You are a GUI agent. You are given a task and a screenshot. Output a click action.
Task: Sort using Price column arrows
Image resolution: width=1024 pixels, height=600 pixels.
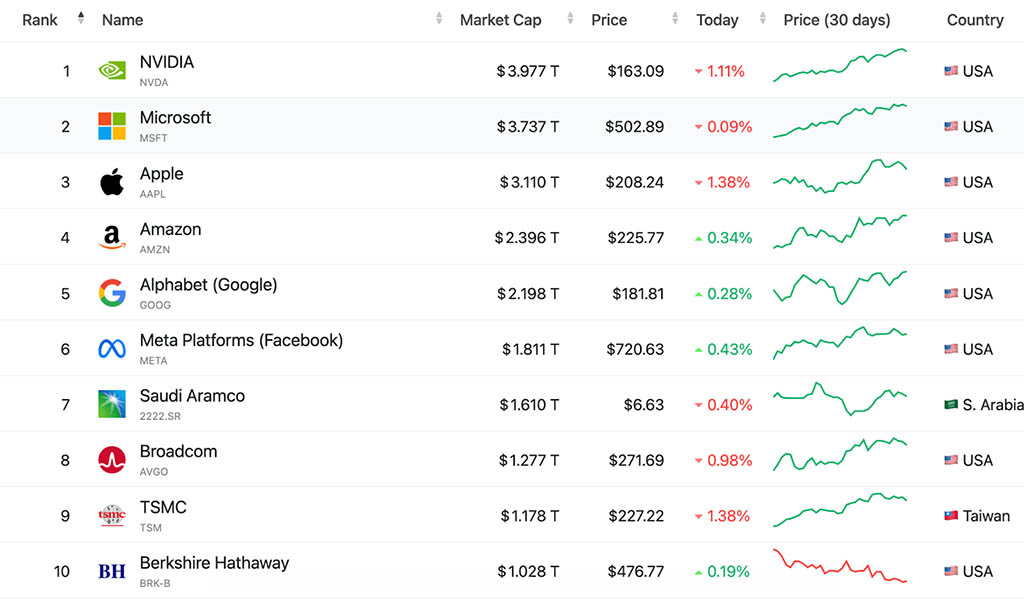click(x=675, y=18)
